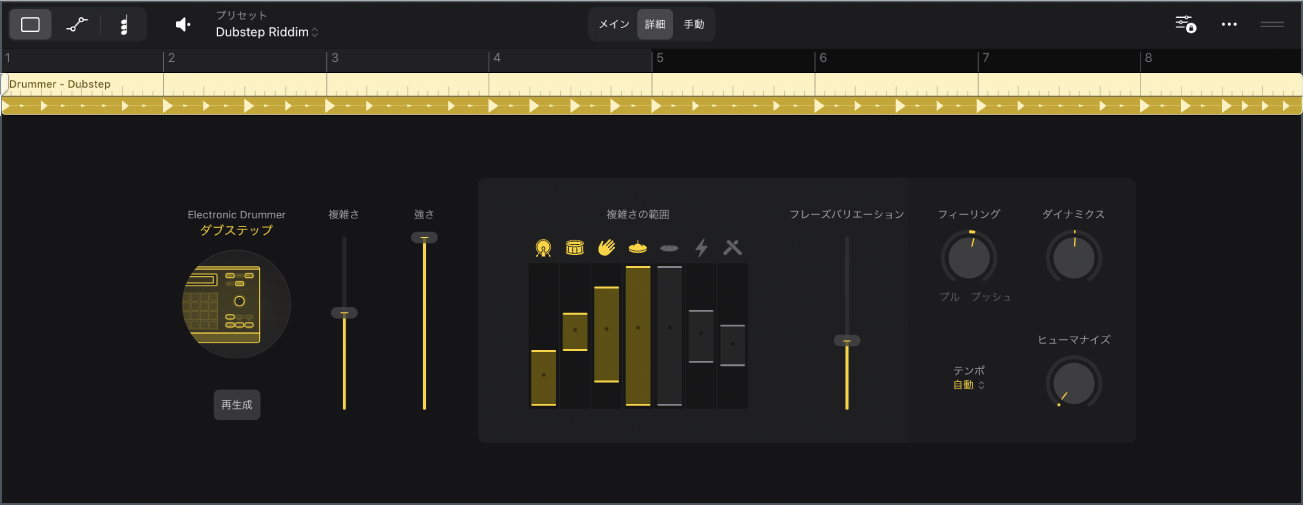1303x505 pixels.
Task: Click the kick complexity range bar
Action: pyautogui.click(x=543, y=377)
